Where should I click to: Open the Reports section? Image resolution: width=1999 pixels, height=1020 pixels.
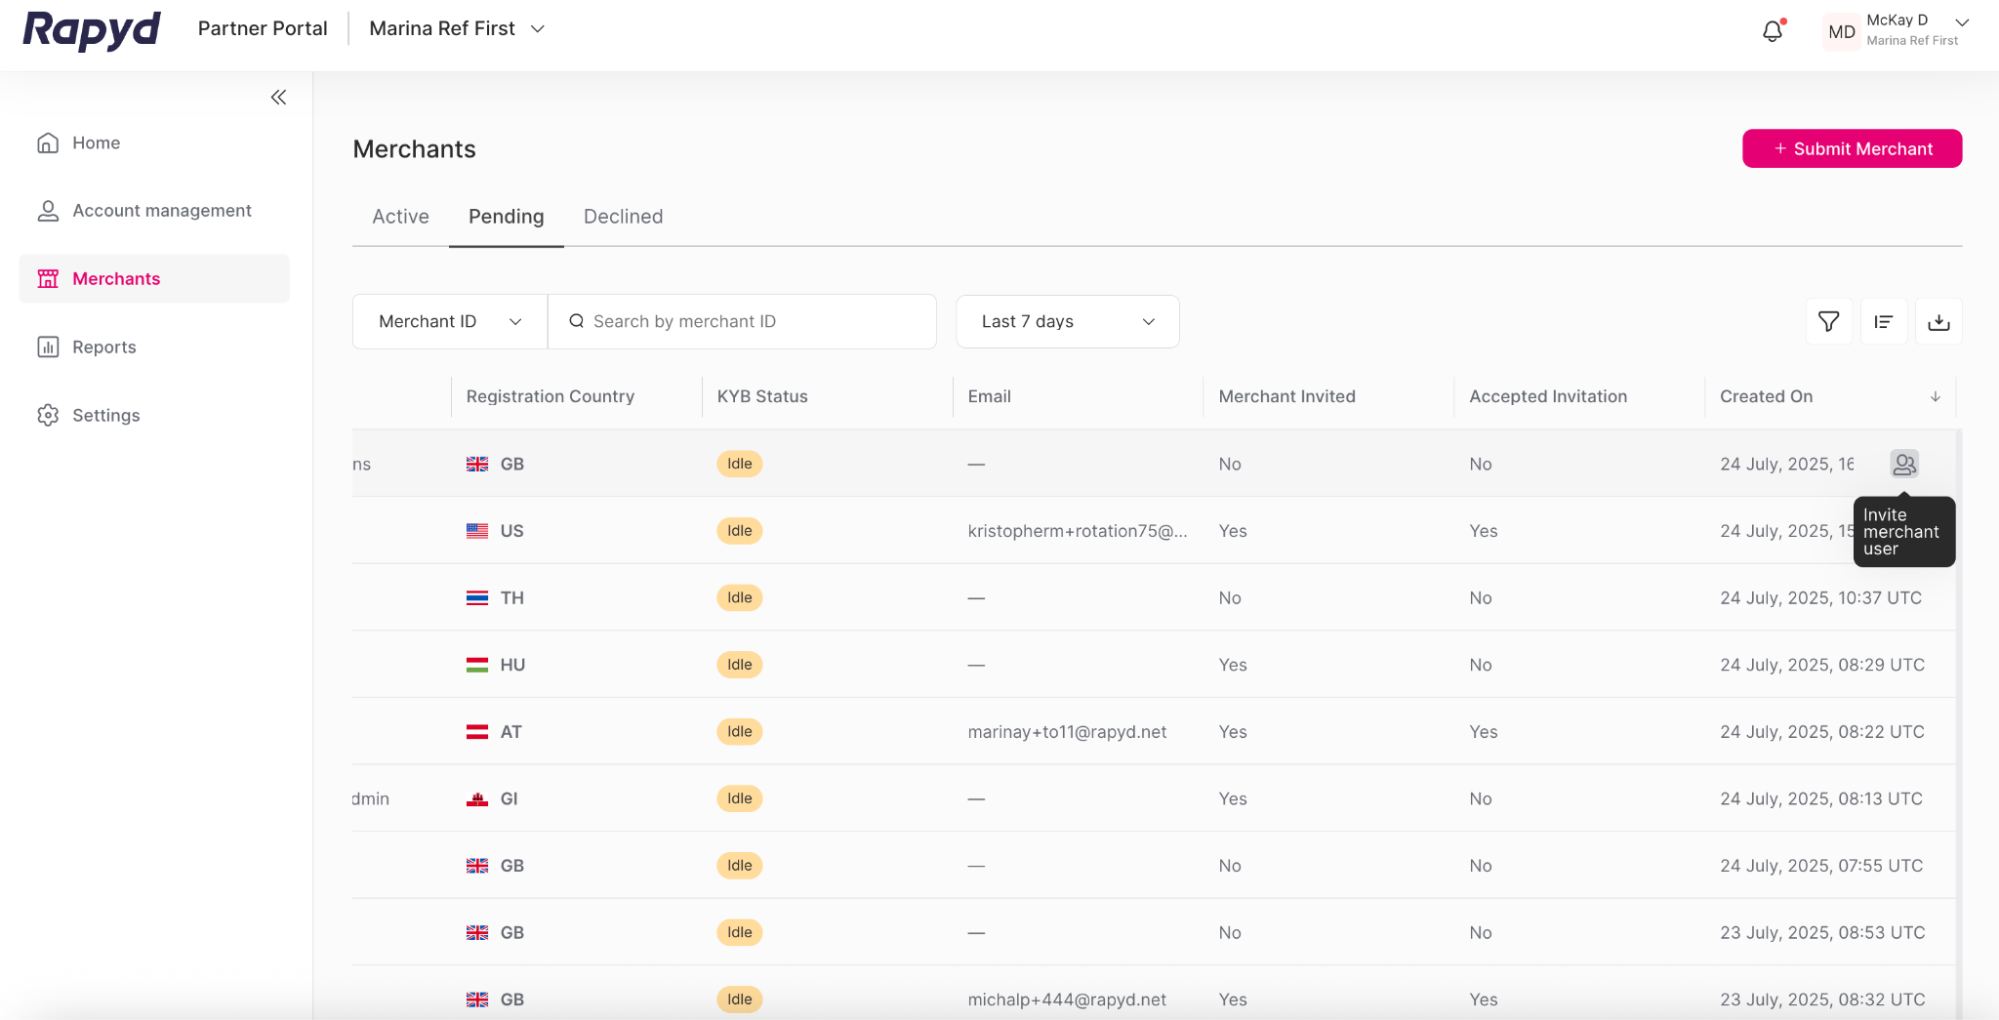[103, 346]
